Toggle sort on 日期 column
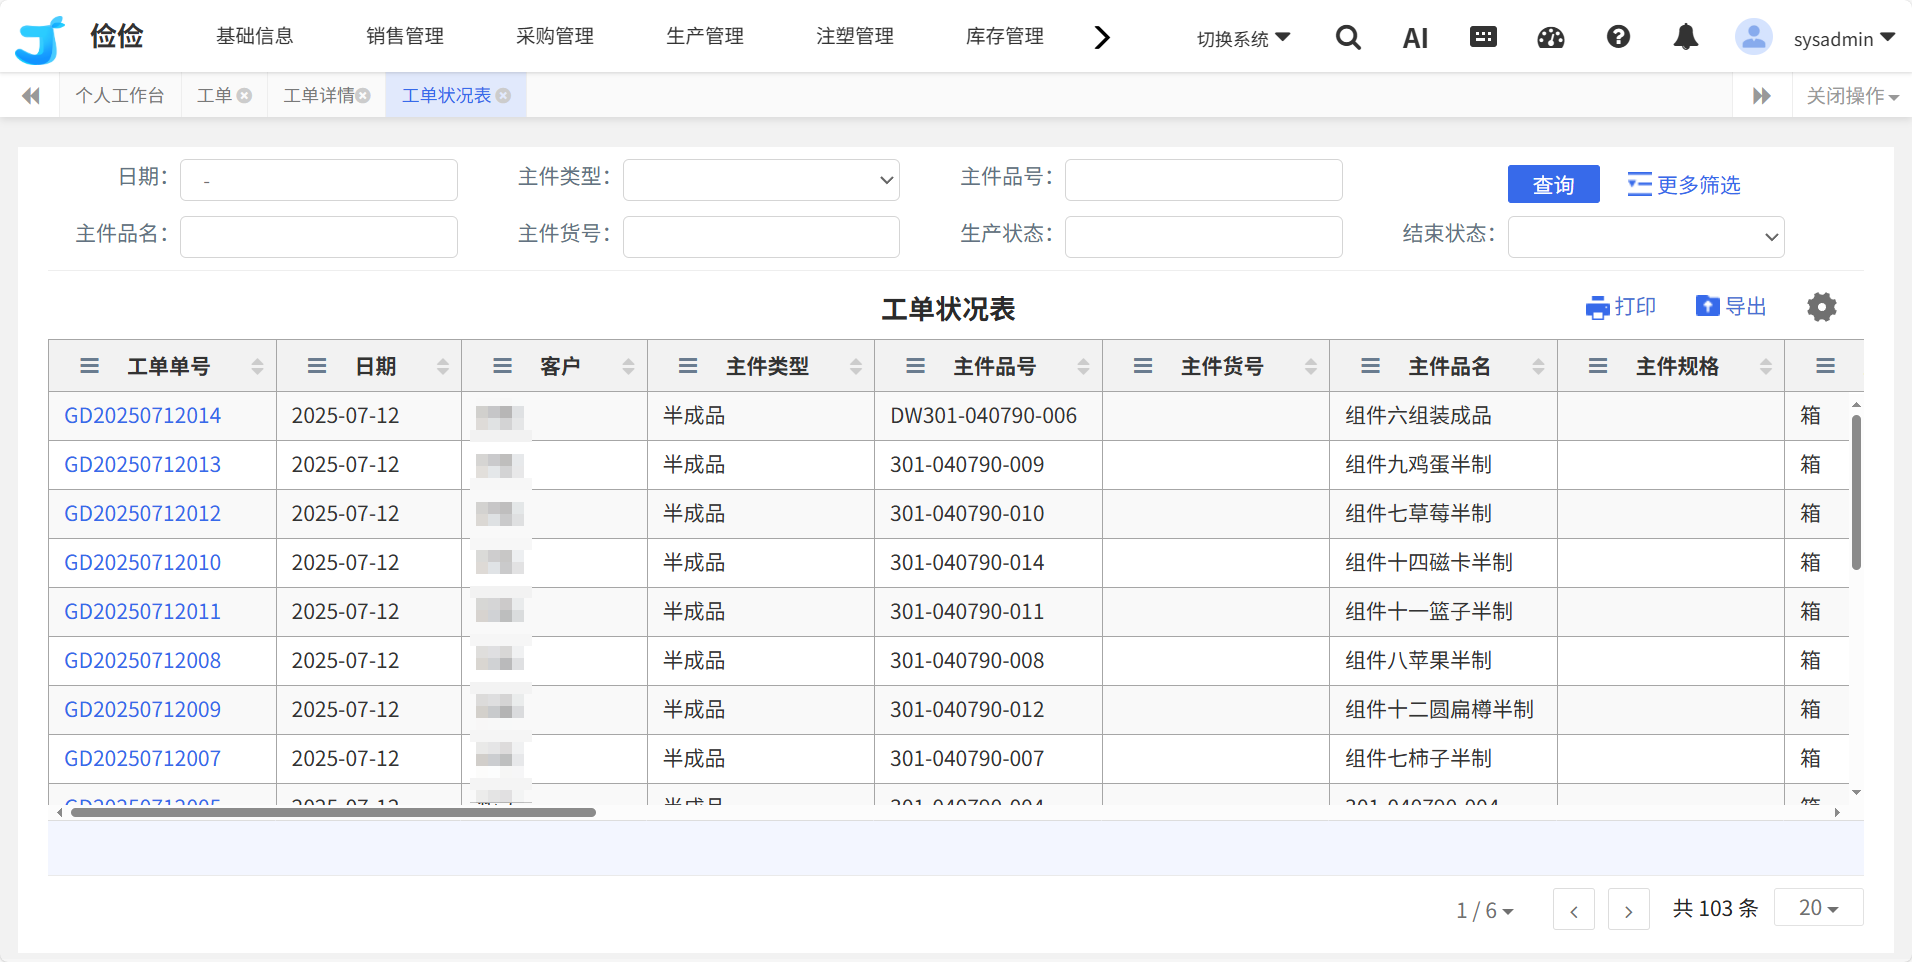Screen dimensions: 1912x962 [443, 367]
